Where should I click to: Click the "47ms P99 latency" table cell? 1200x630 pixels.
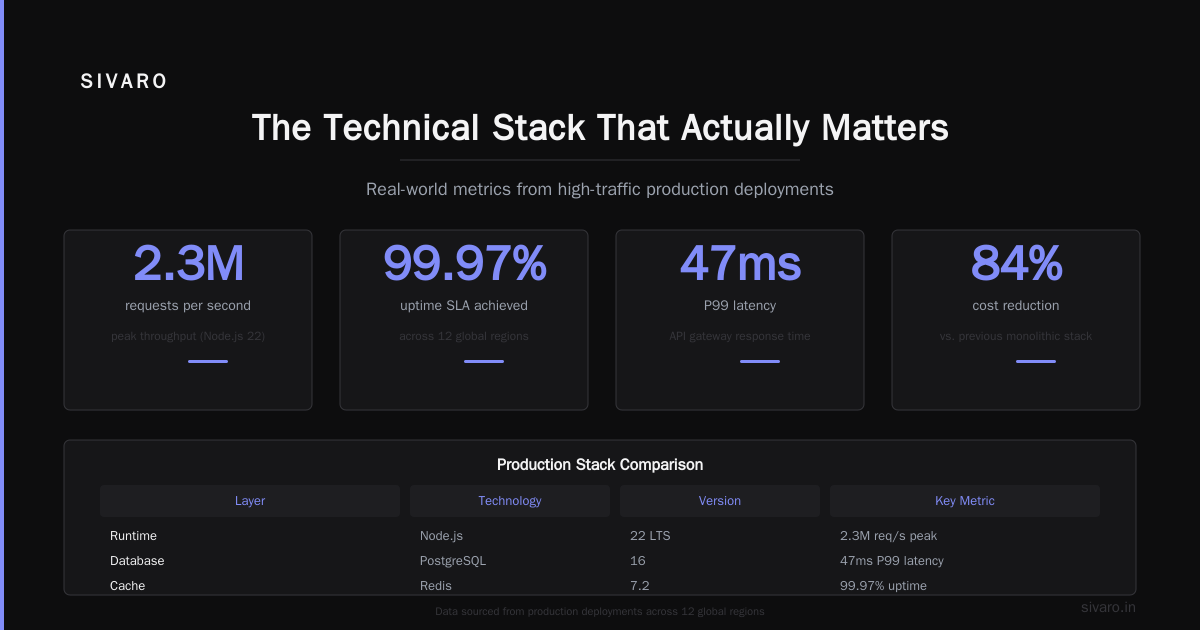892,561
